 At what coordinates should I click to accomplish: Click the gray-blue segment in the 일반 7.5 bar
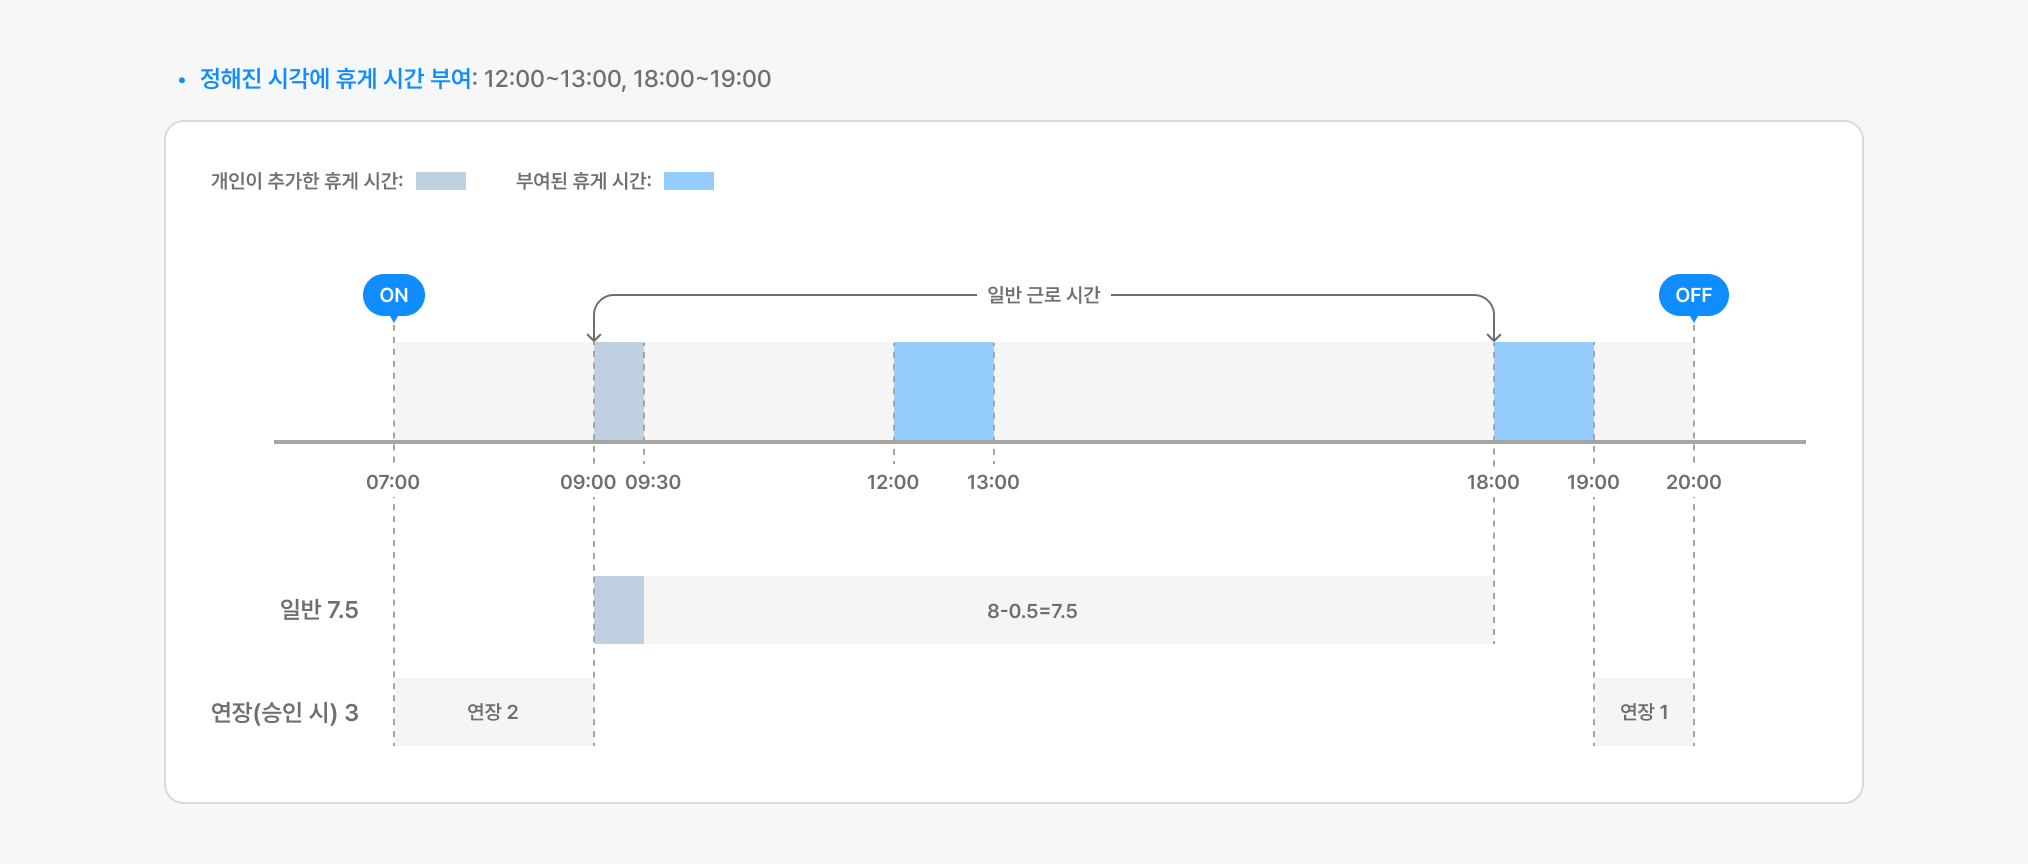click(619, 610)
